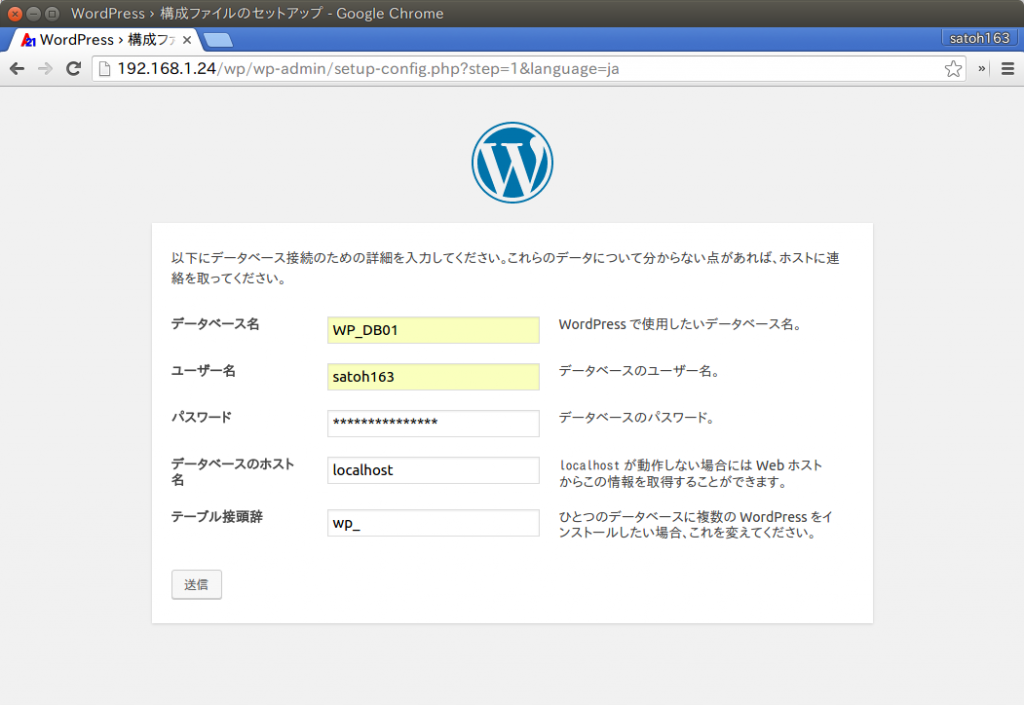Select the WordPress 構成ファイル tab
This screenshot has height=705, width=1024.
(104, 40)
